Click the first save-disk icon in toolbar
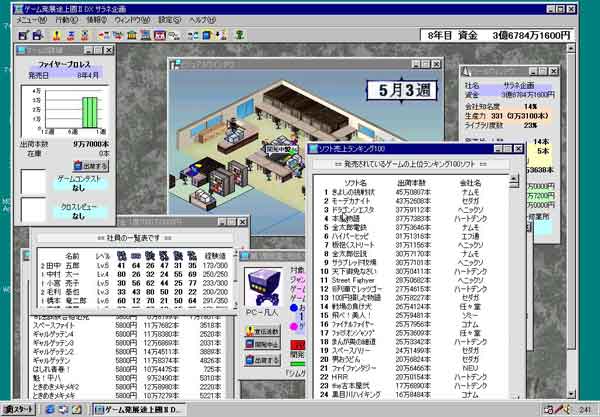 pyautogui.click(x=24, y=36)
